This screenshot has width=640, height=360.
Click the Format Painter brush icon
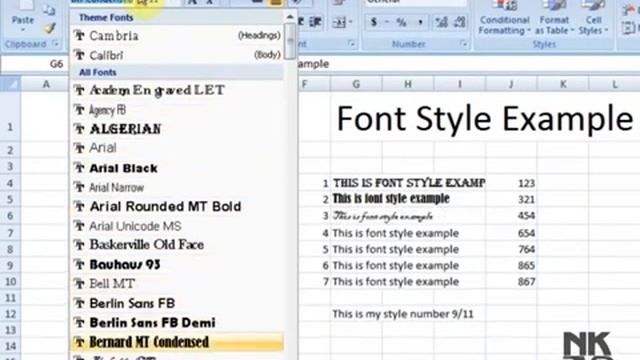[x=49, y=28]
